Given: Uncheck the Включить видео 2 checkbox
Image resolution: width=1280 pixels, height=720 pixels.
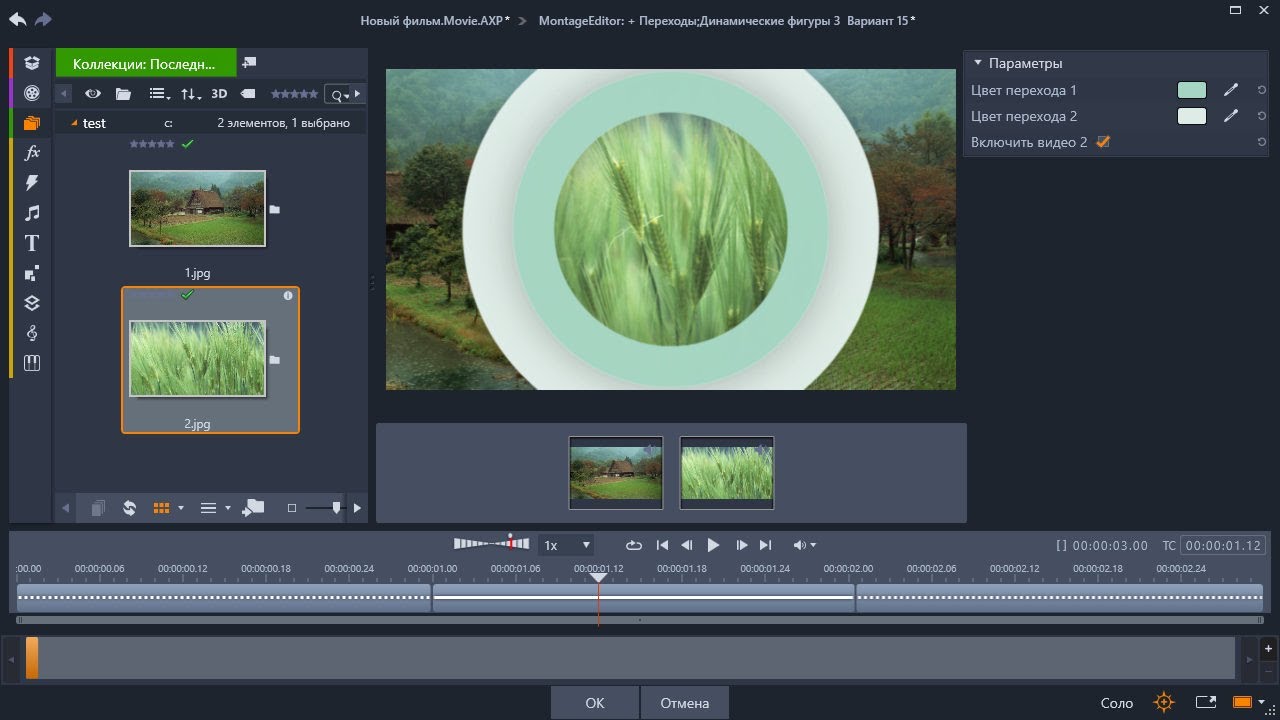Looking at the screenshot, I should pos(1103,142).
